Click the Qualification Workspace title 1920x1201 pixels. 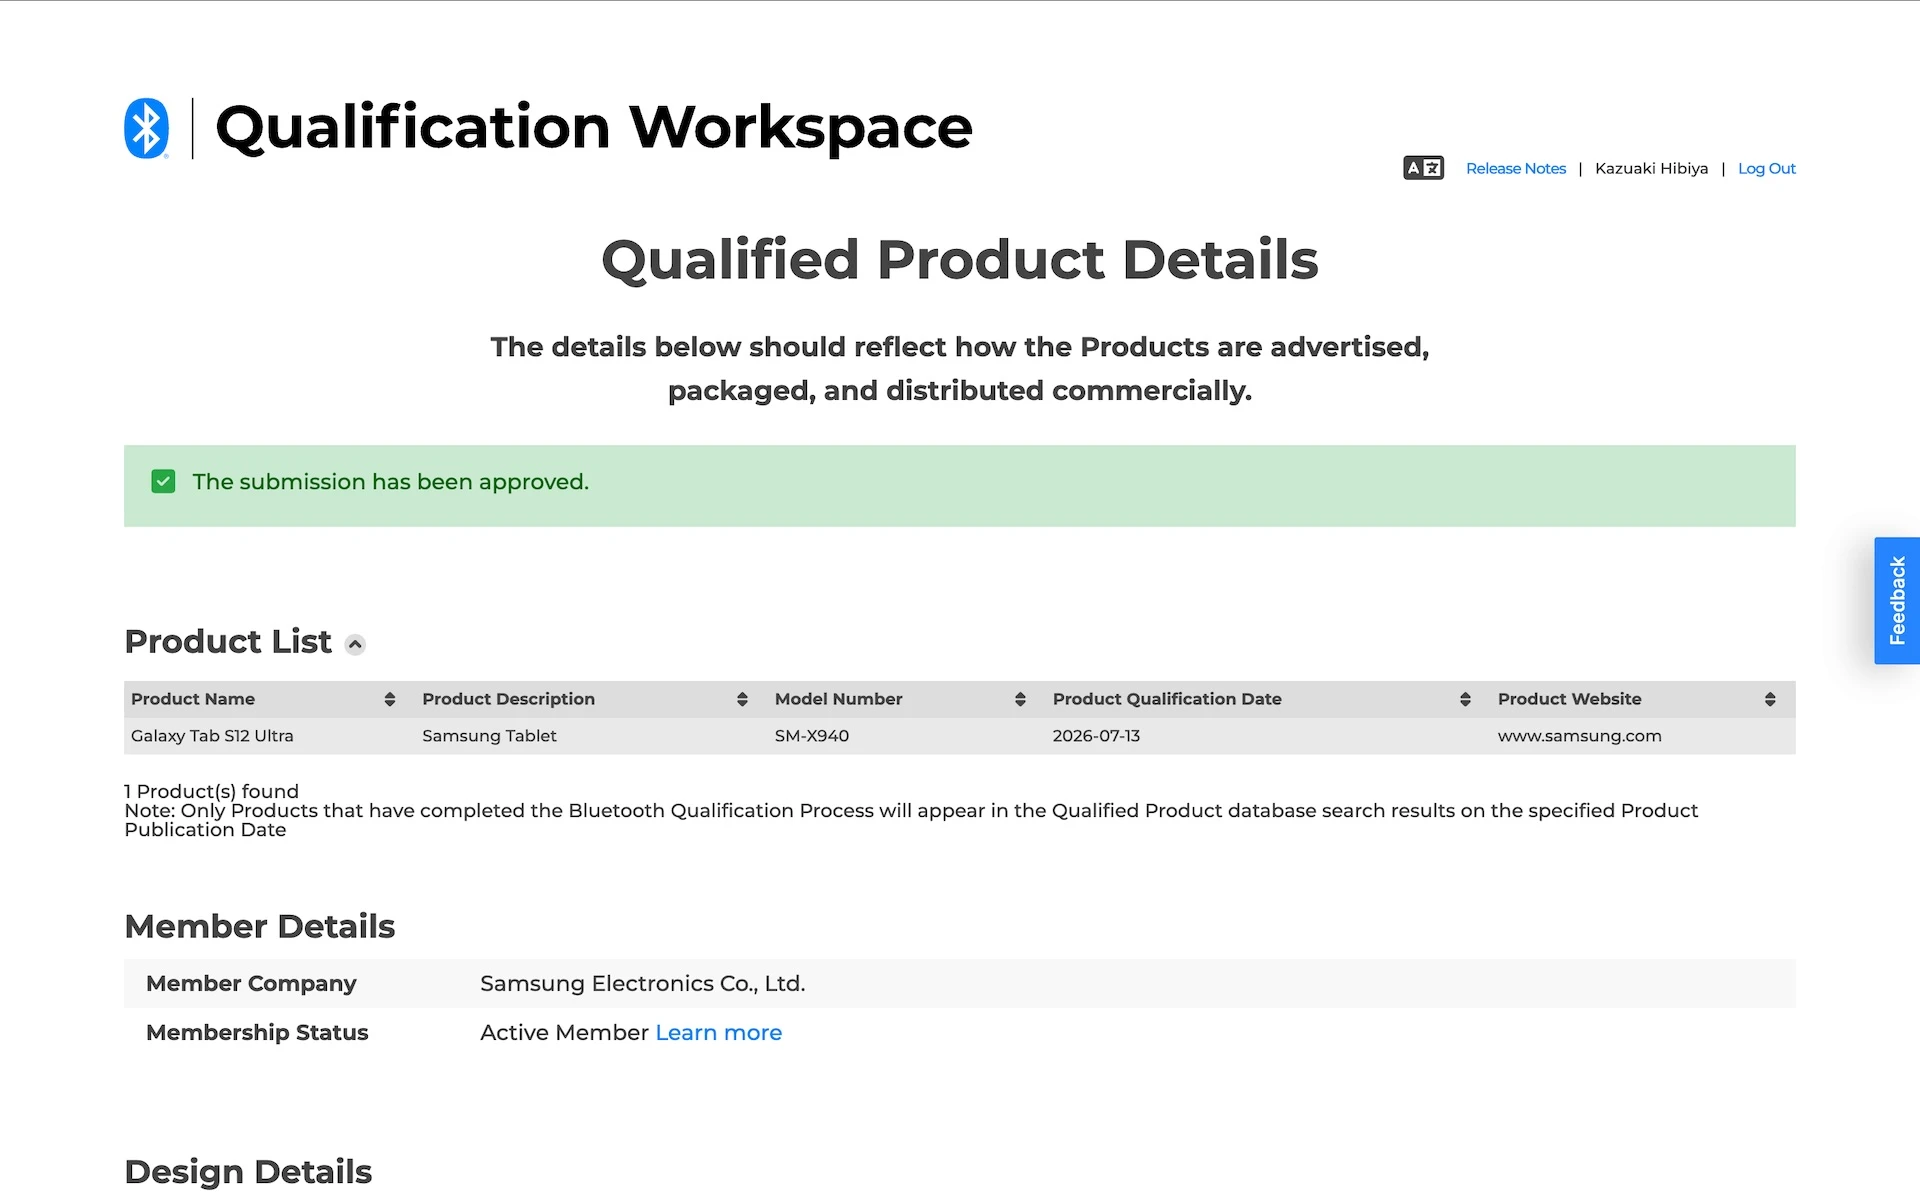pos(594,128)
